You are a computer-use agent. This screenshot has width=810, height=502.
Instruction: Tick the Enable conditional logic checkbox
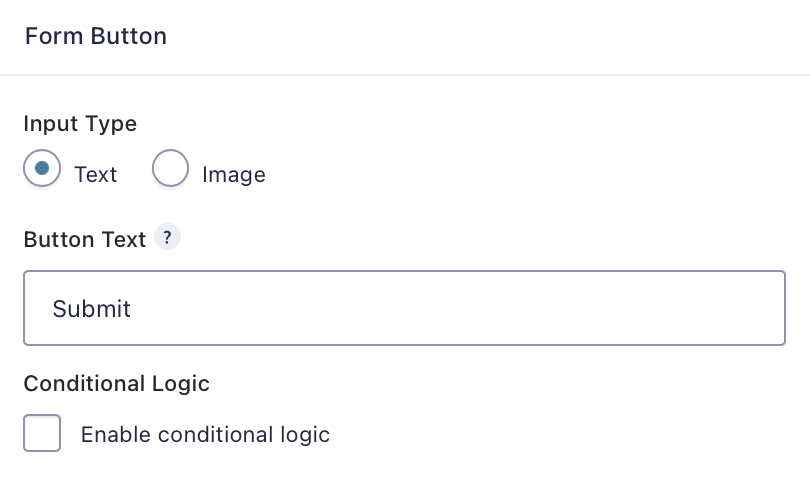(42, 433)
